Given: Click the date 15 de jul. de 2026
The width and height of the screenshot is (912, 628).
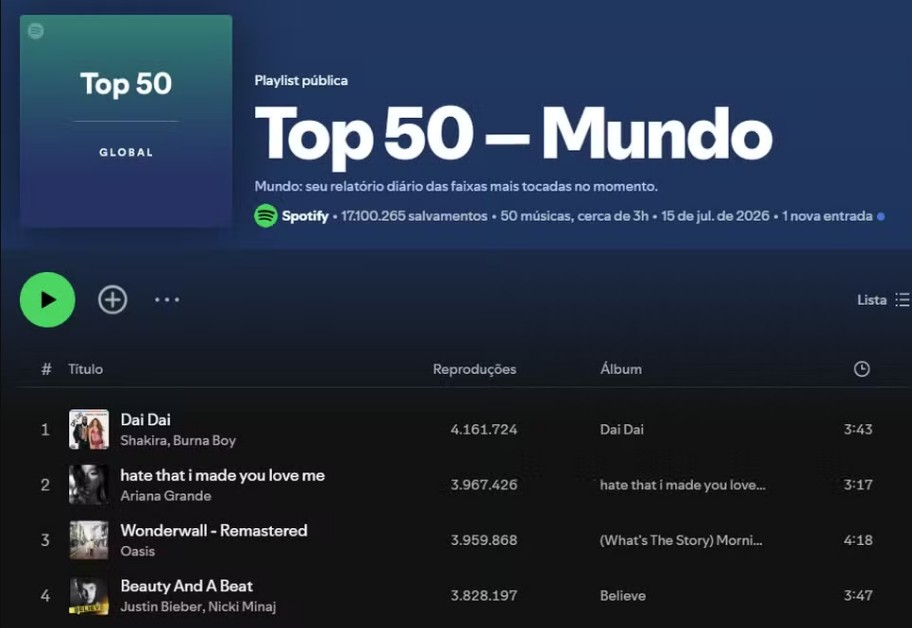Looking at the screenshot, I should pyautogui.click(x=715, y=216).
